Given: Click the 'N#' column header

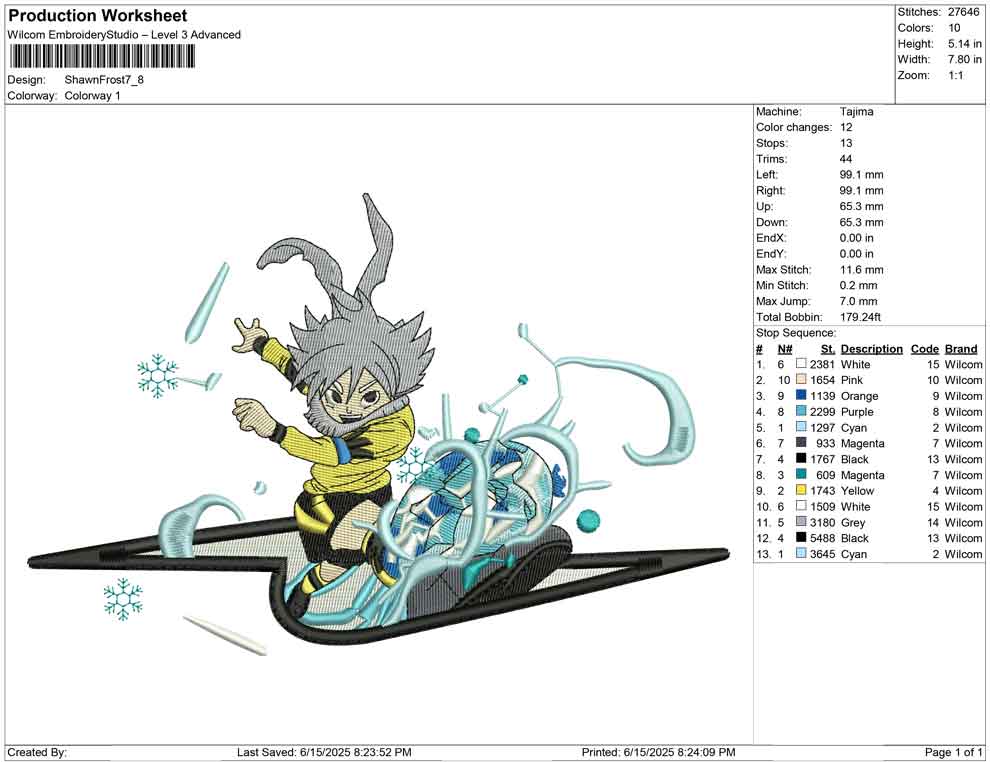Looking at the screenshot, I should (785, 348).
